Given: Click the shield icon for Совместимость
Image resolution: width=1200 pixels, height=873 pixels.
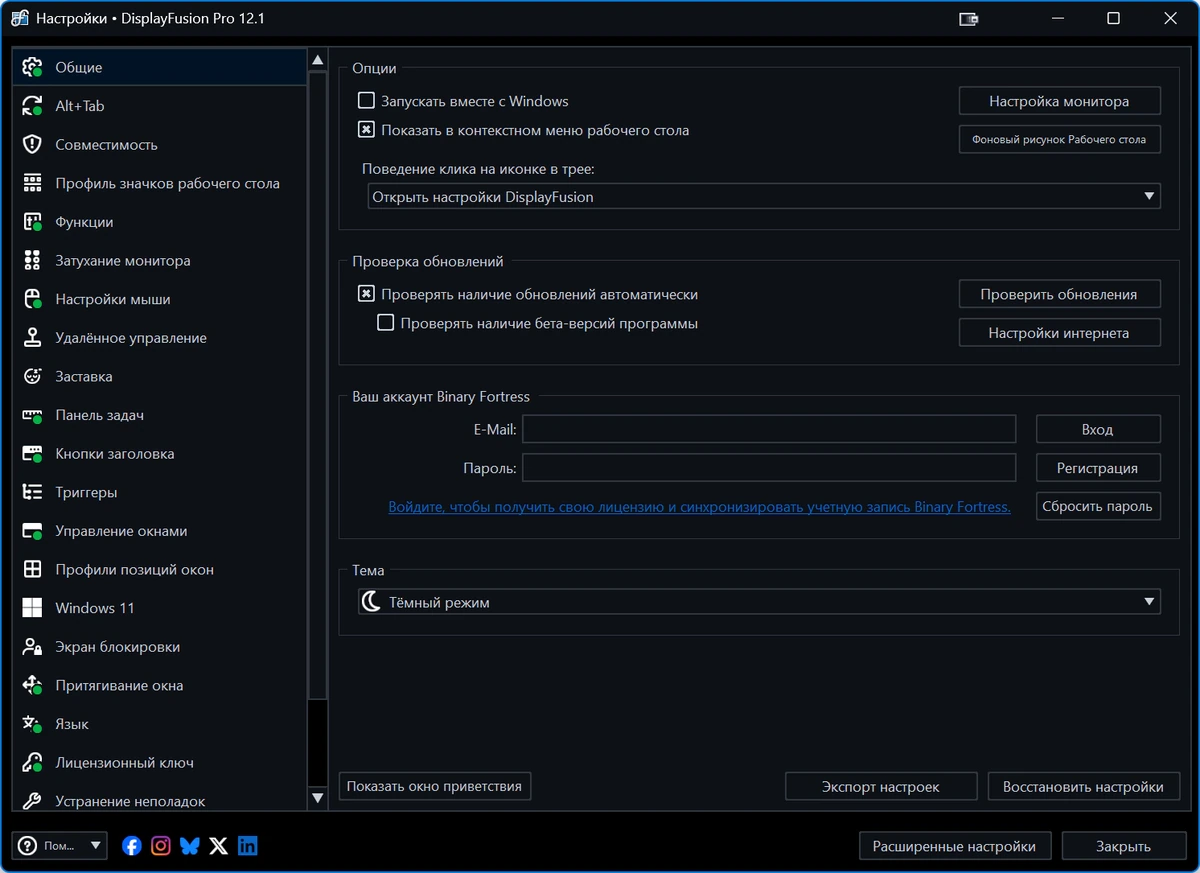Looking at the screenshot, I should [32, 145].
